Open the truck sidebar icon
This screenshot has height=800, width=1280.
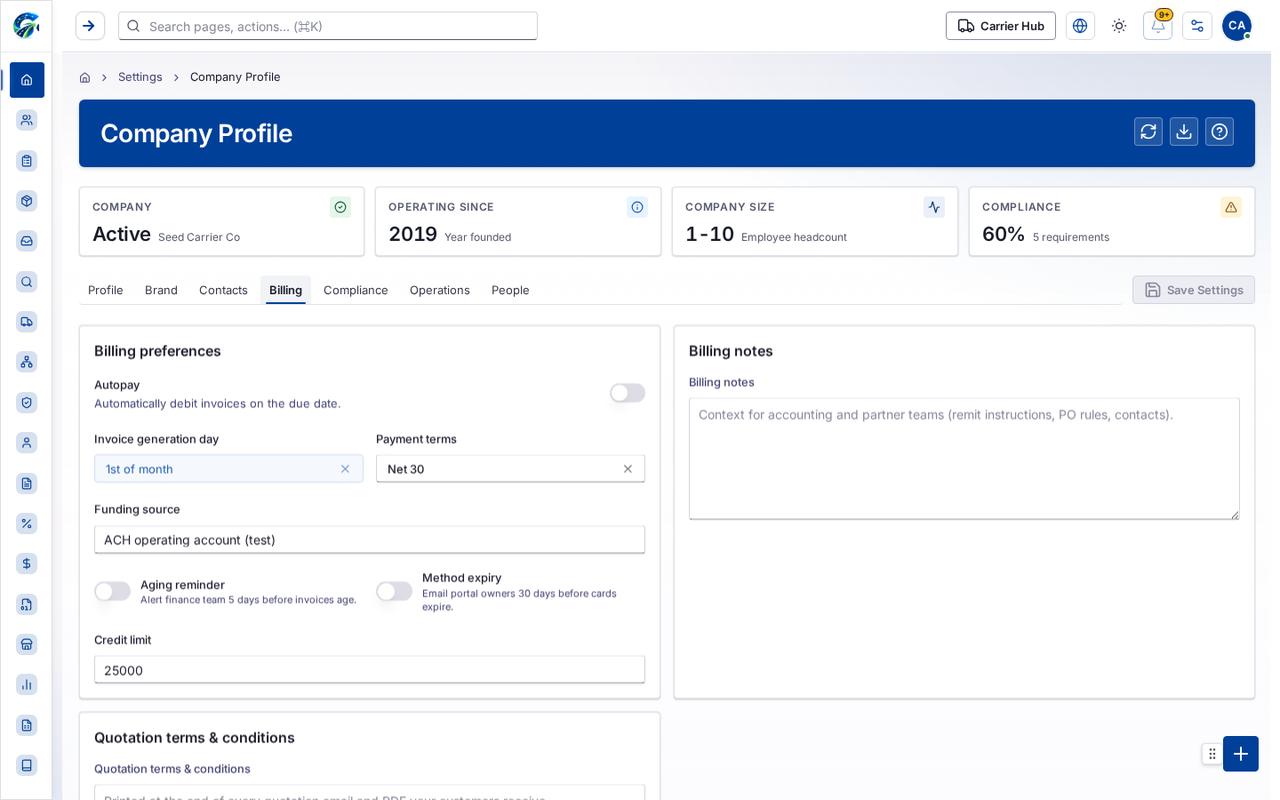(x=27, y=322)
